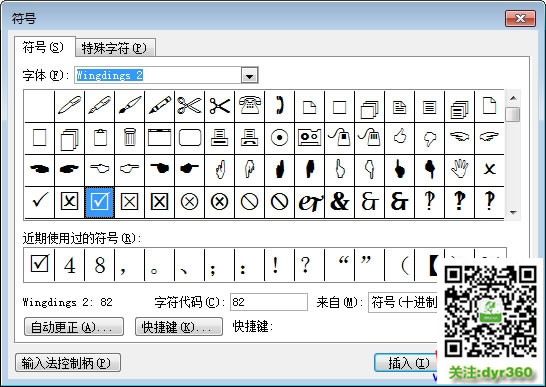Choose the clipboard symbol
Viewport: 546px width, 387px height.
click(x=100, y=138)
